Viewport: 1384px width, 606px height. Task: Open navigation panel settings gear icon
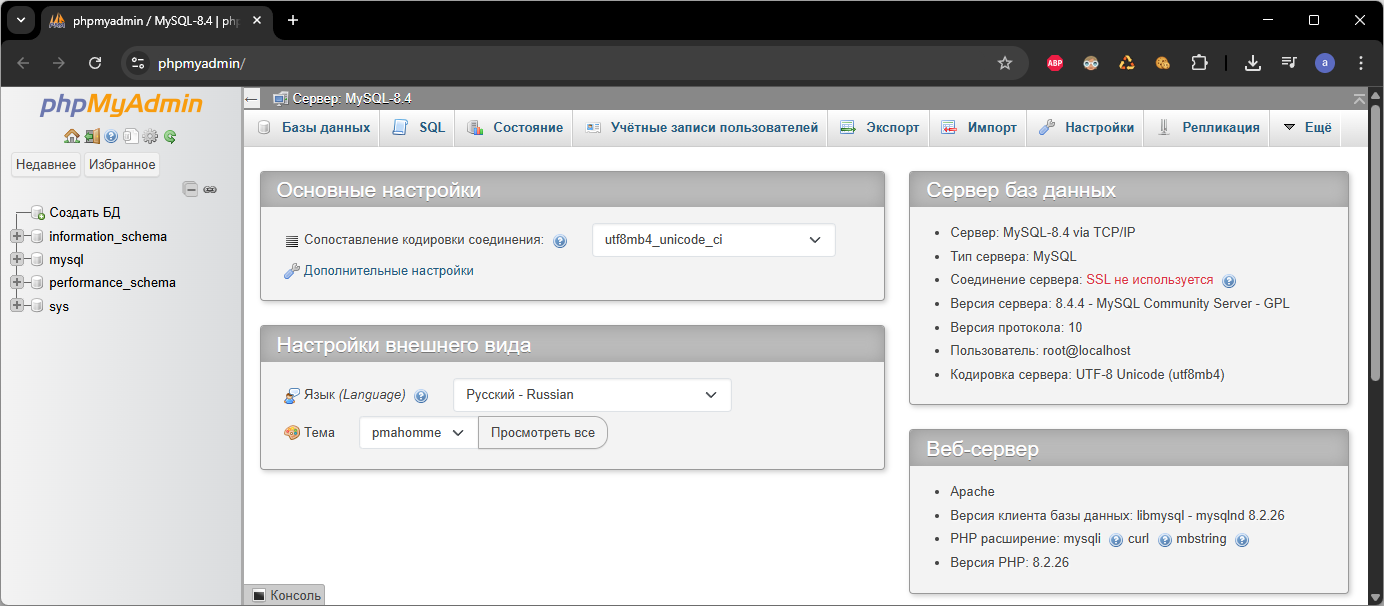[x=150, y=136]
